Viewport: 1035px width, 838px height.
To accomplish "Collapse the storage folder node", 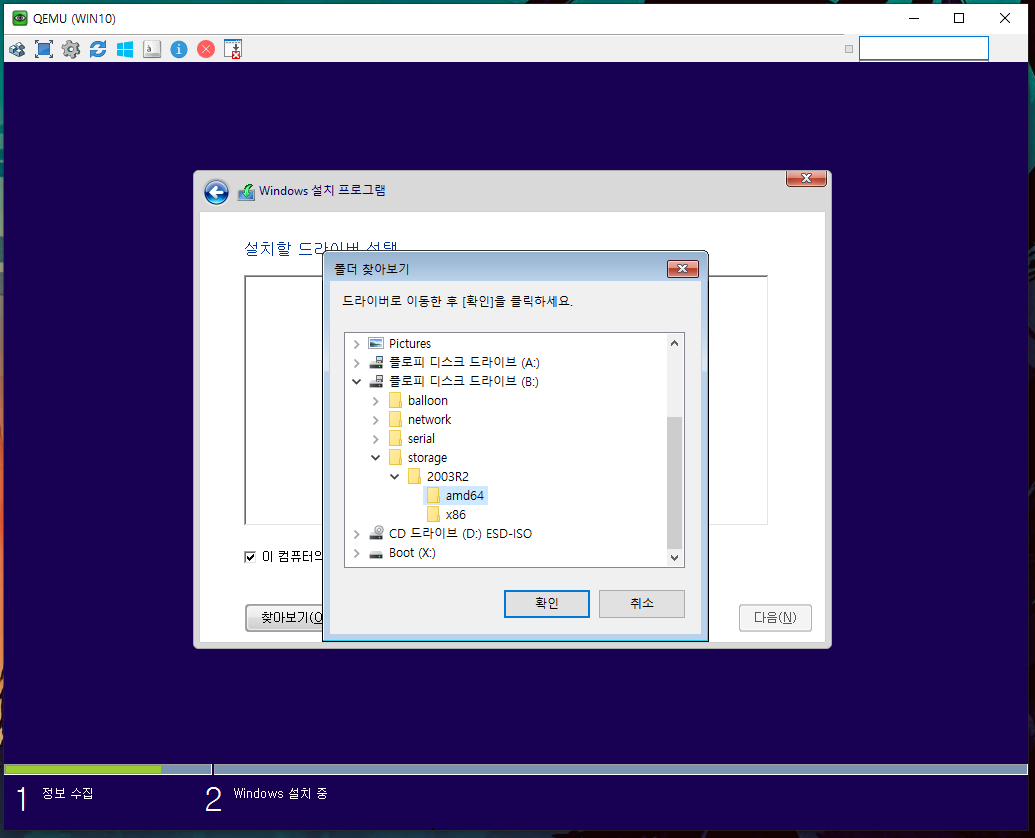I will pyautogui.click(x=376, y=457).
